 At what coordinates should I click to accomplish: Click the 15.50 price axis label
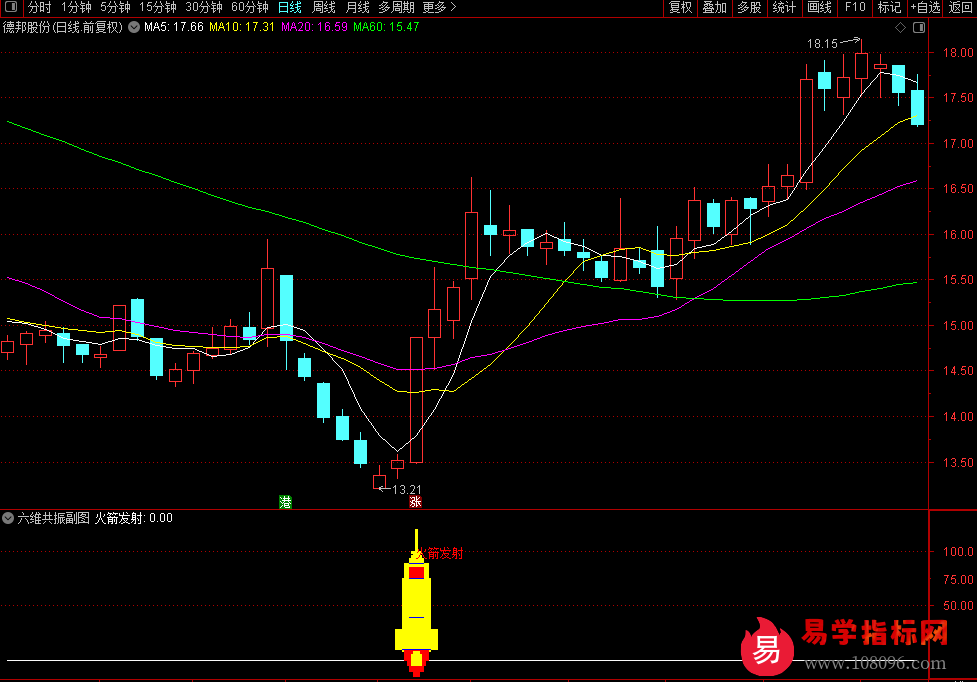coord(958,280)
